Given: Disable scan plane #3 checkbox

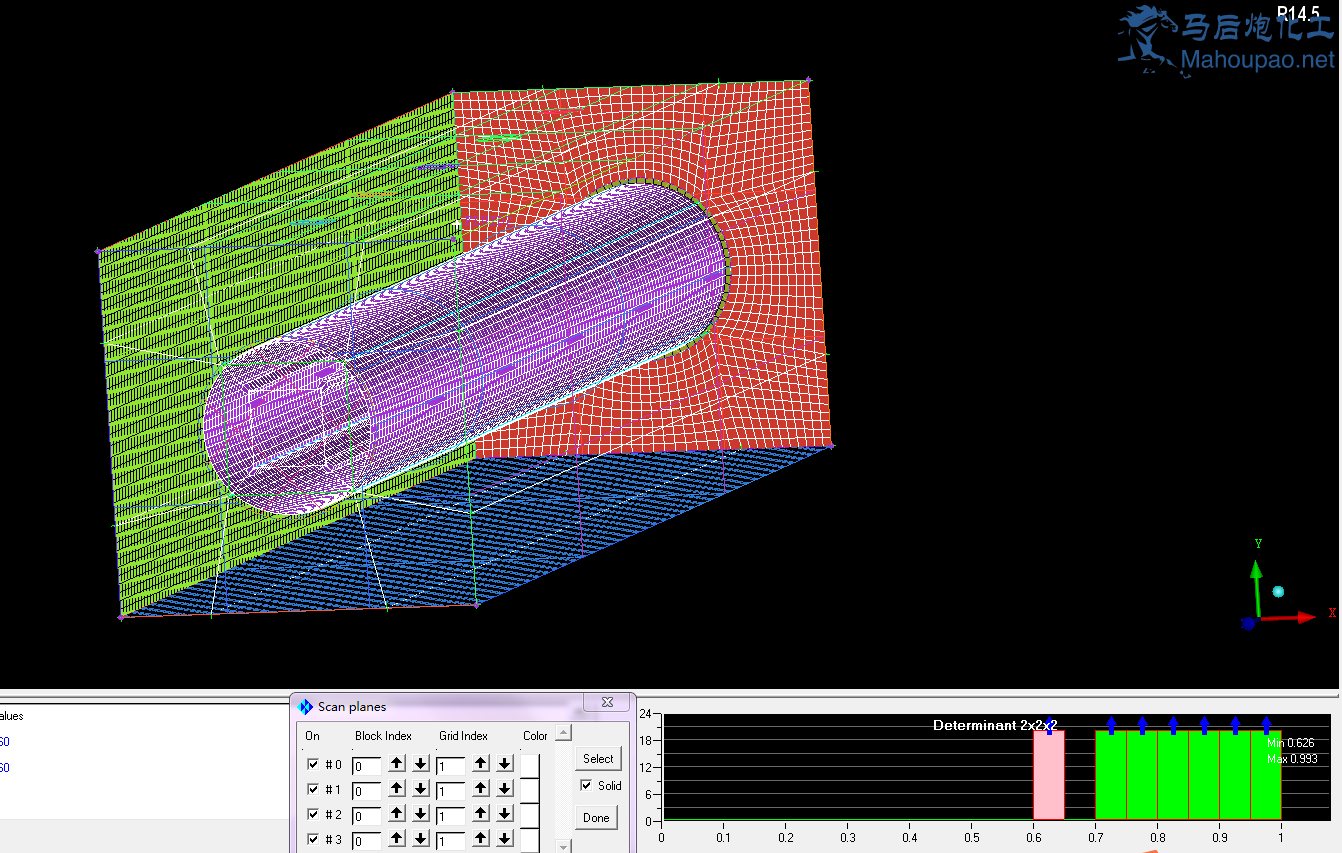Looking at the screenshot, I should click(x=313, y=839).
